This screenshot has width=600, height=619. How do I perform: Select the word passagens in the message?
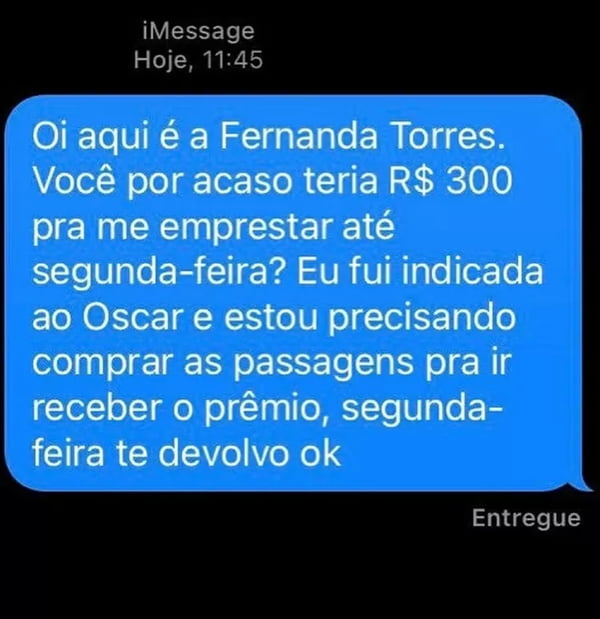point(322,364)
